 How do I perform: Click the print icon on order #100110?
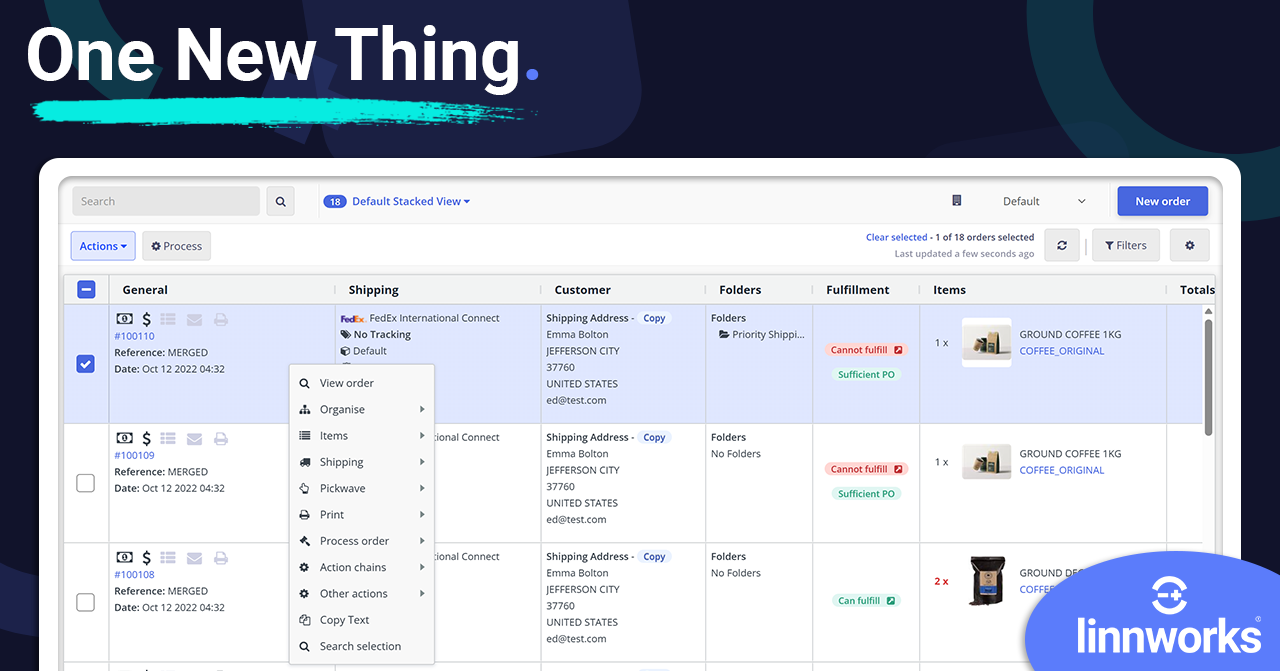point(221,319)
